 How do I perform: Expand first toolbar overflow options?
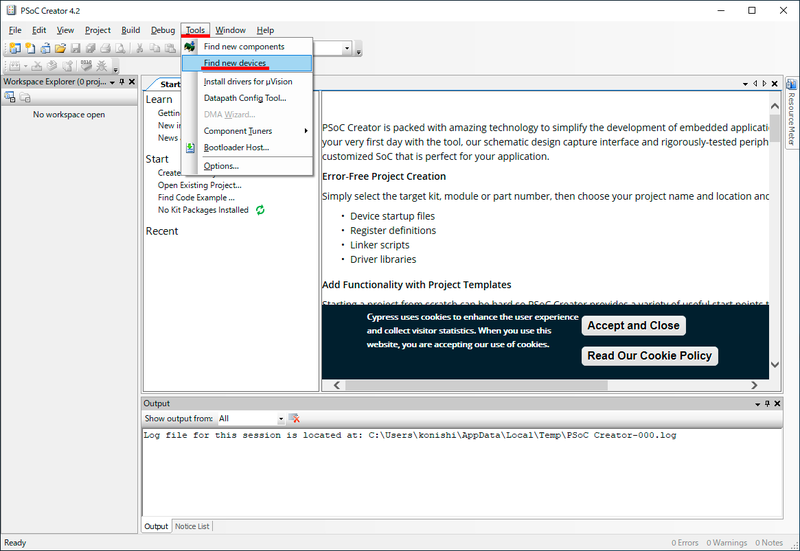(359, 52)
